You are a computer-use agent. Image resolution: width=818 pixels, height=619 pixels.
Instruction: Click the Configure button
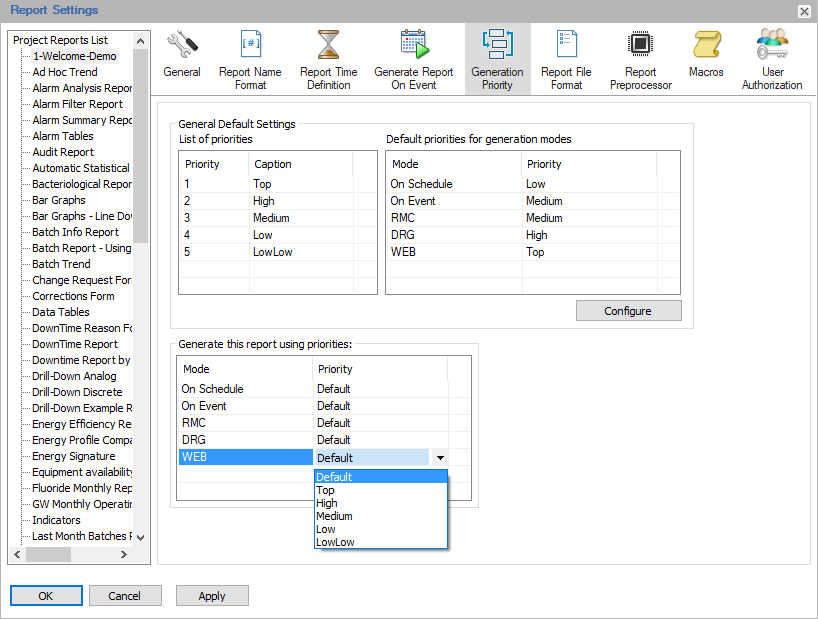pyautogui.click(x=628, y=310)
